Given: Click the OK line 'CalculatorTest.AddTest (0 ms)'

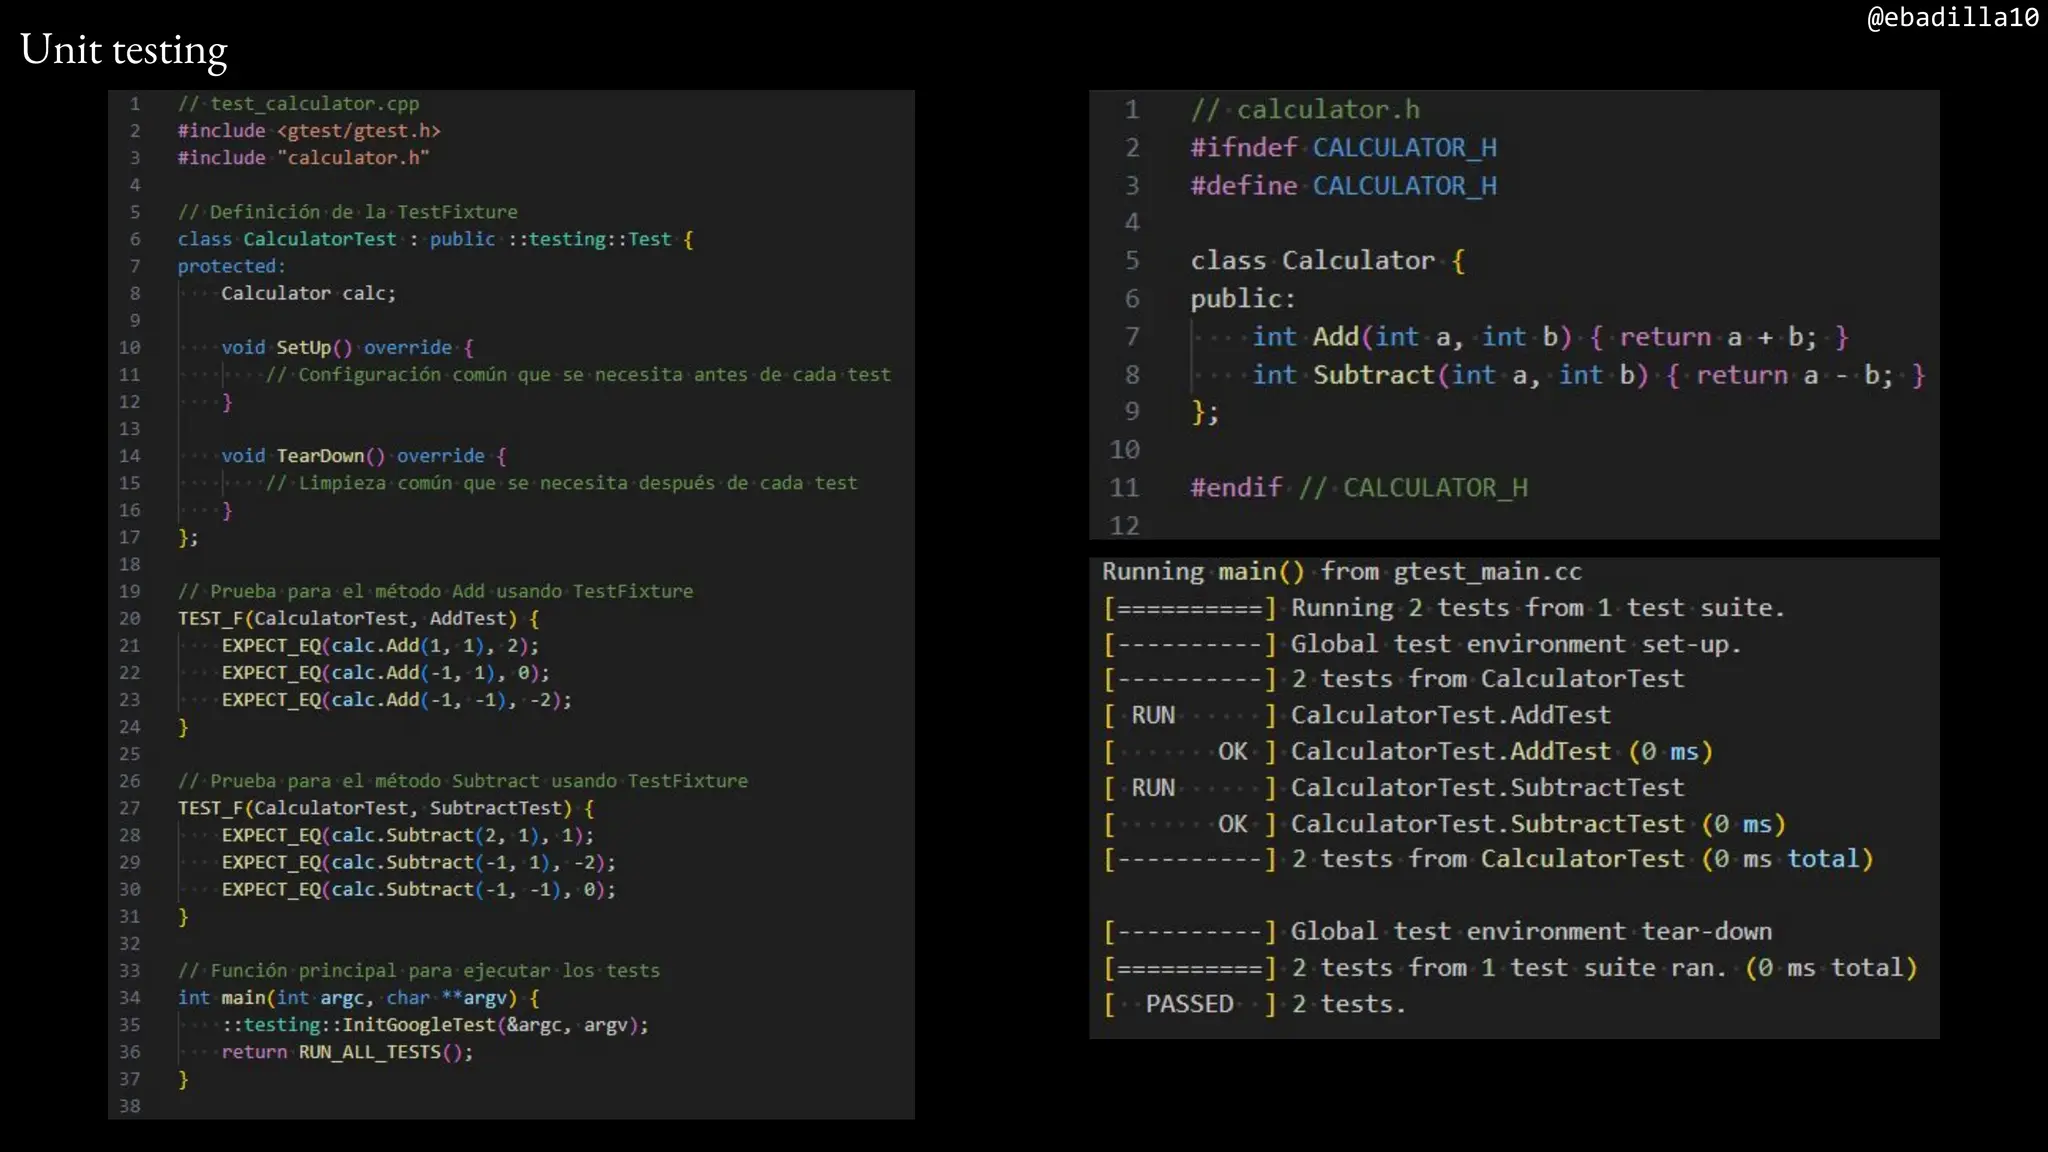Looking at the screenshot, I should pos(1408,751).
